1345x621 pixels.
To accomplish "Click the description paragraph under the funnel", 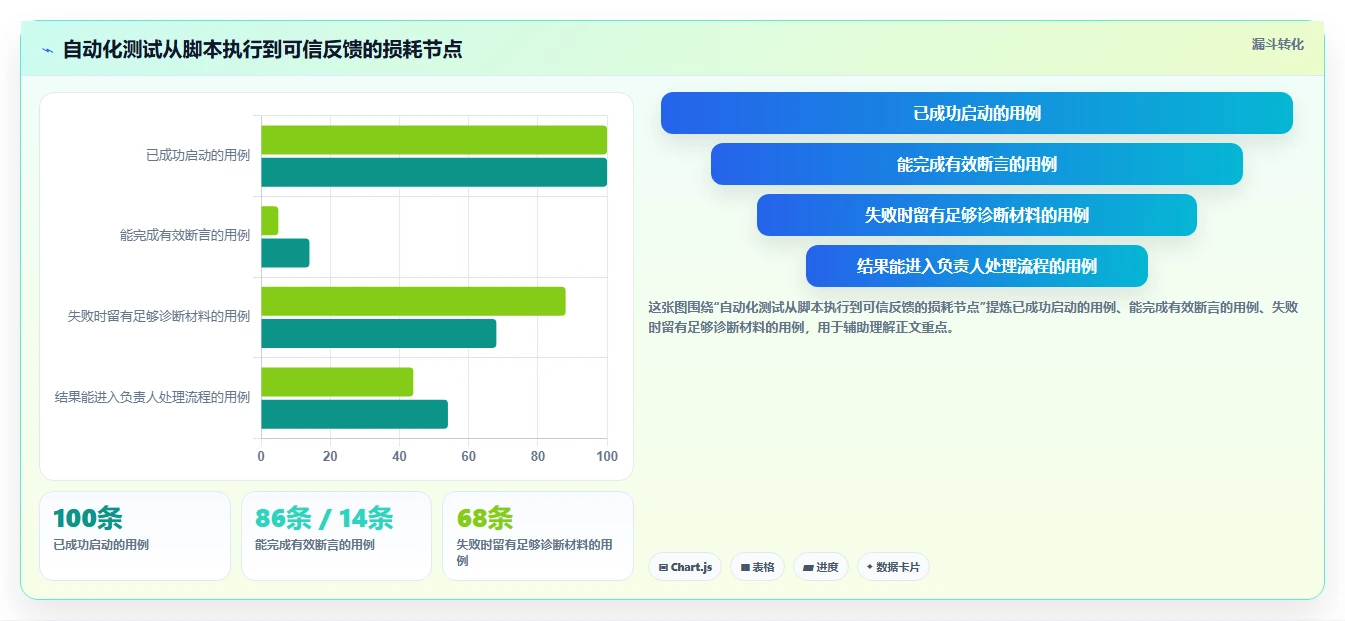I will pos(973,317).
